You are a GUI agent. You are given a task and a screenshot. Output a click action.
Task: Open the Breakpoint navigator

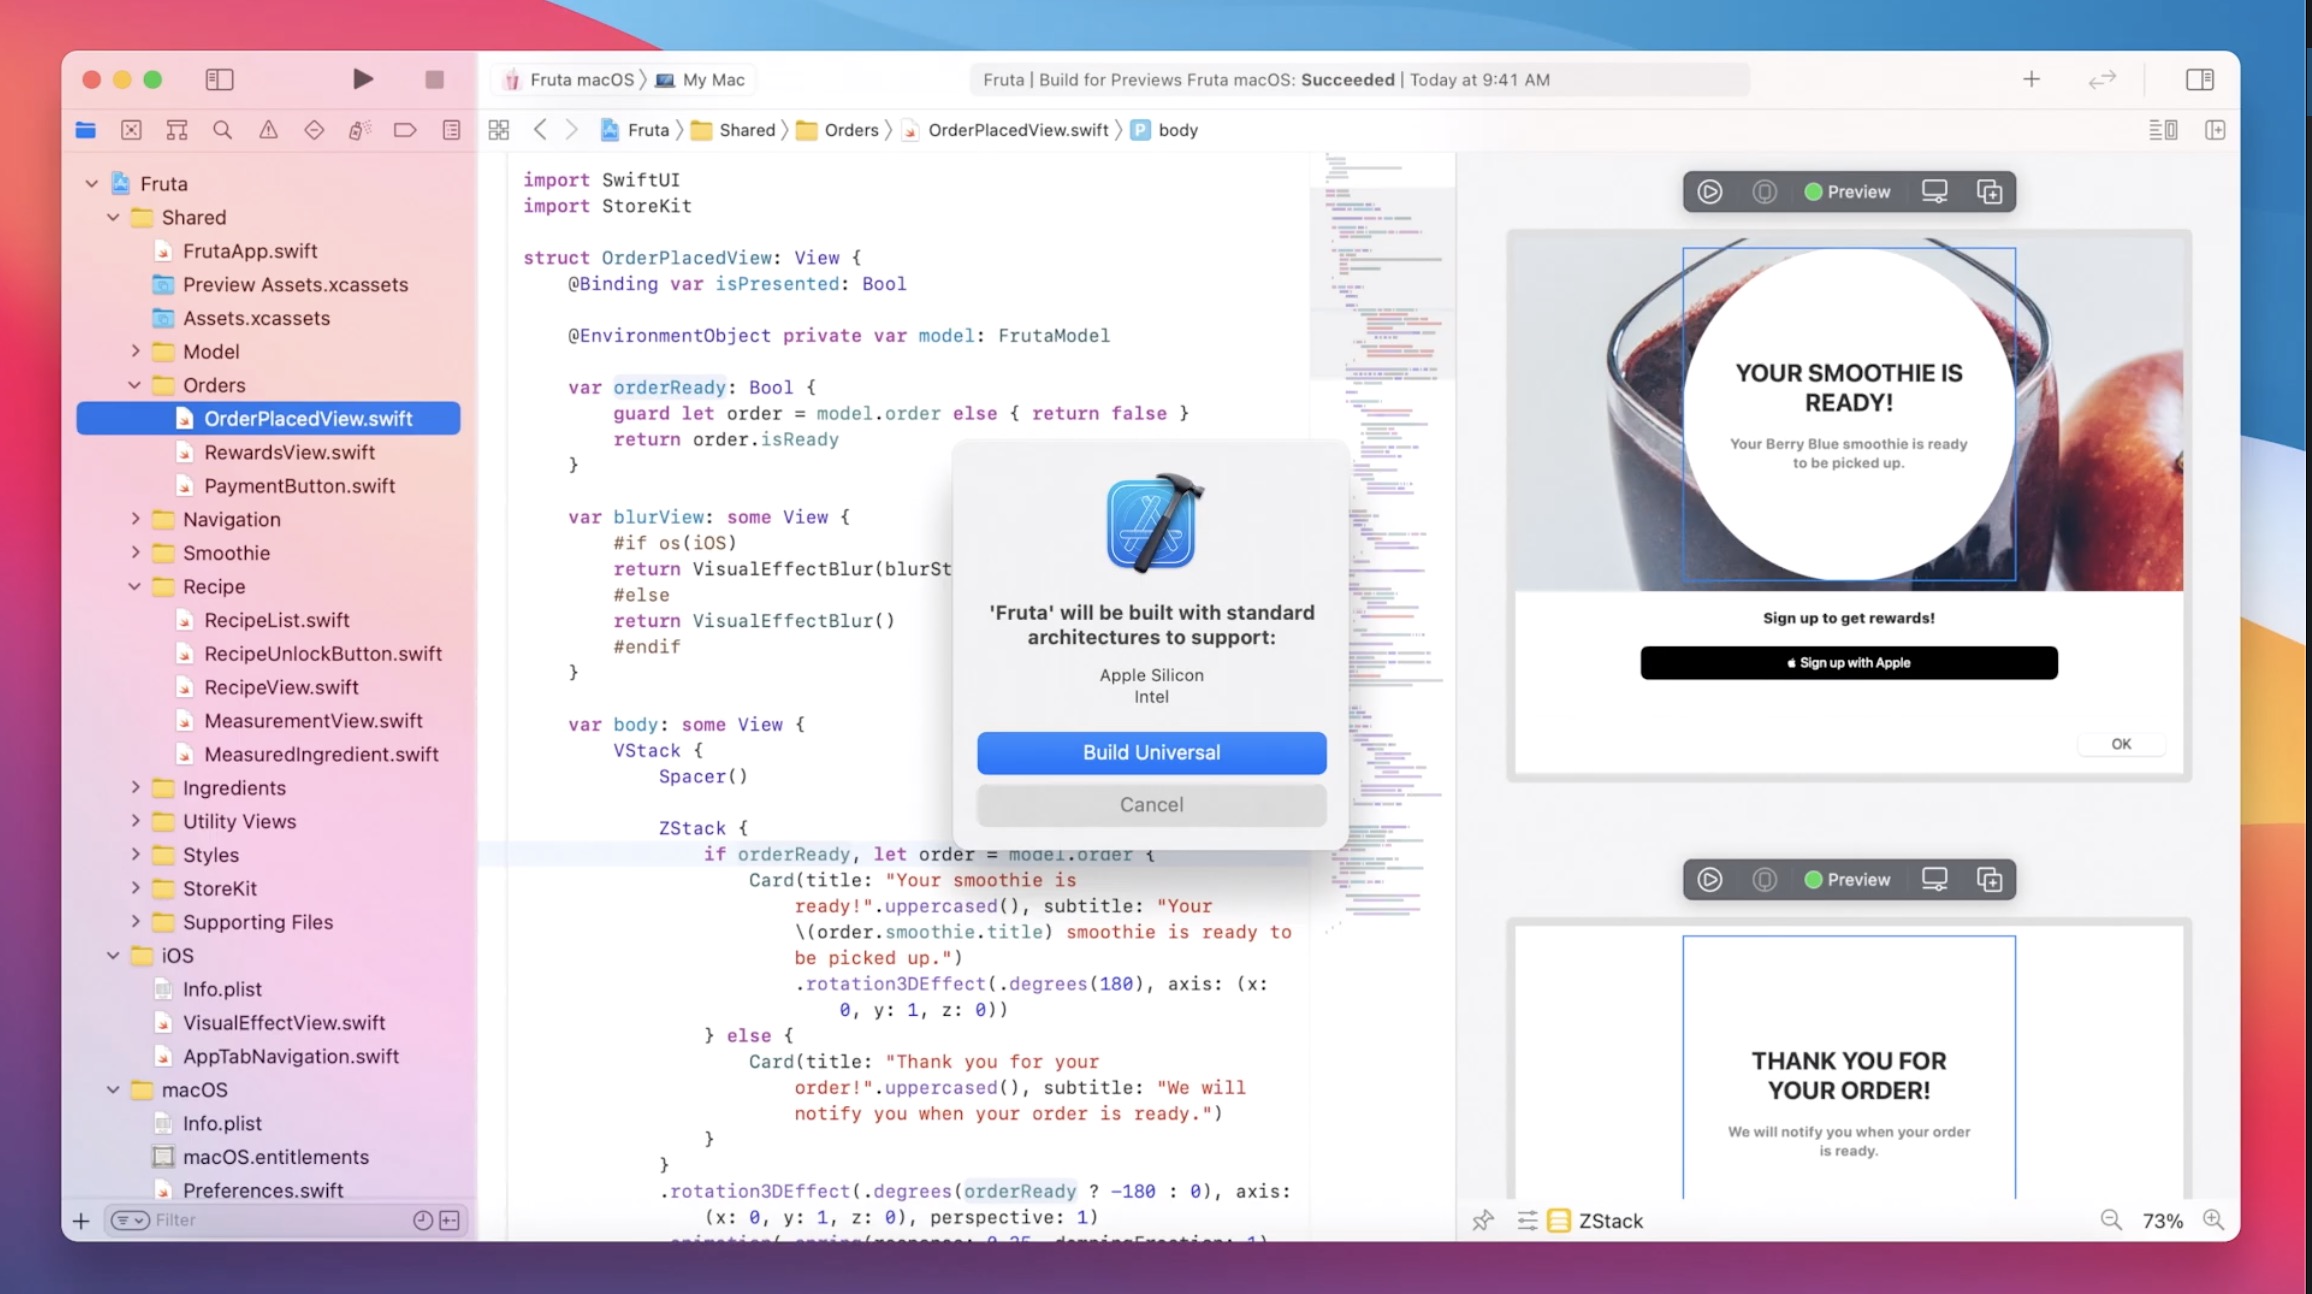coord(405,130)
